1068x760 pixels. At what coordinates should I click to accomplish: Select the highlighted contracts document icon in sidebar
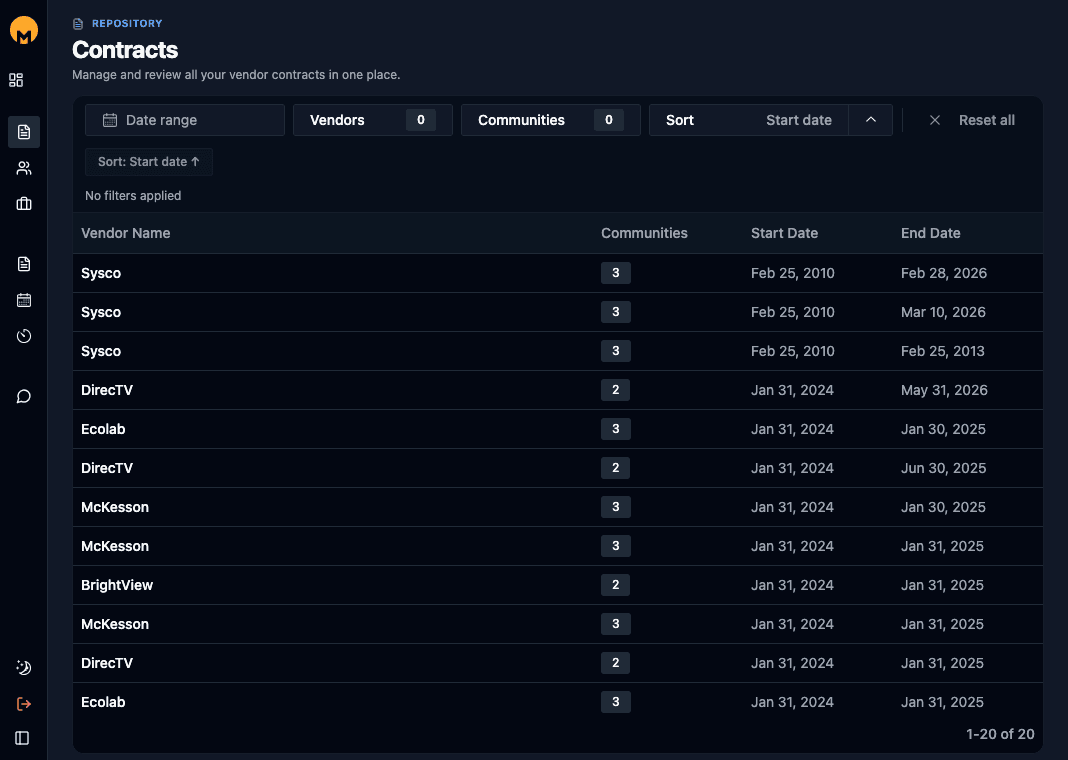point(24,131)
